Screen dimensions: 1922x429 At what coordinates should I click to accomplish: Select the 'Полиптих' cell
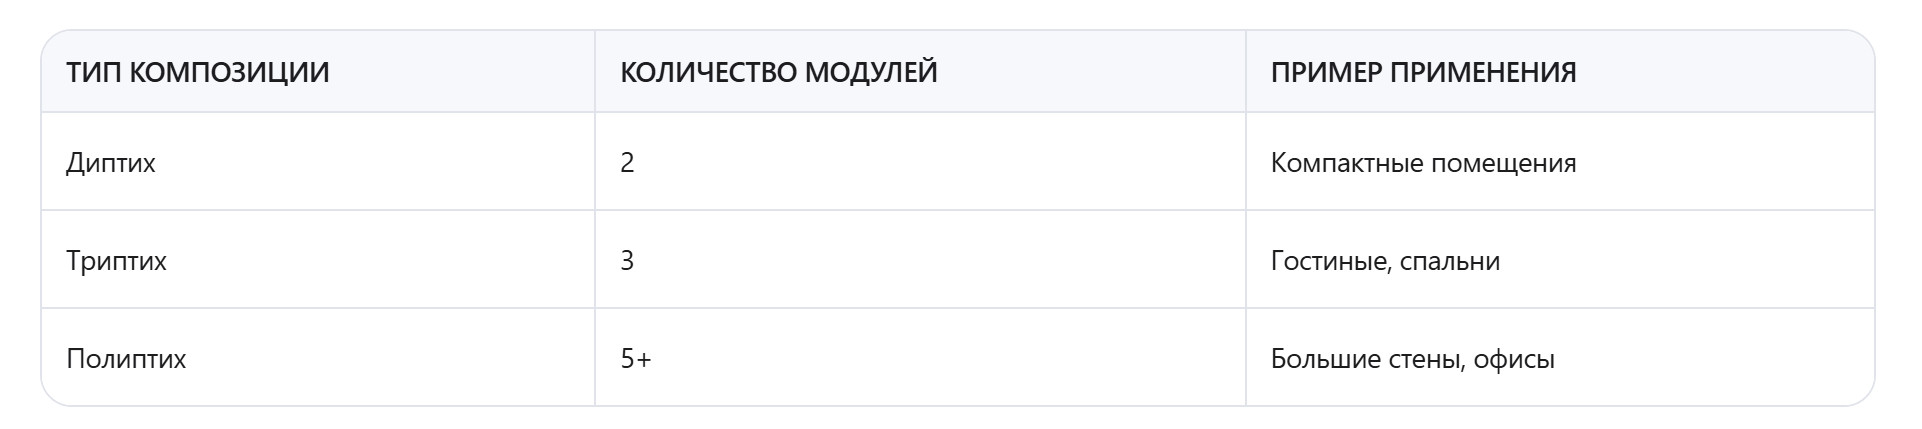(126, 359)
